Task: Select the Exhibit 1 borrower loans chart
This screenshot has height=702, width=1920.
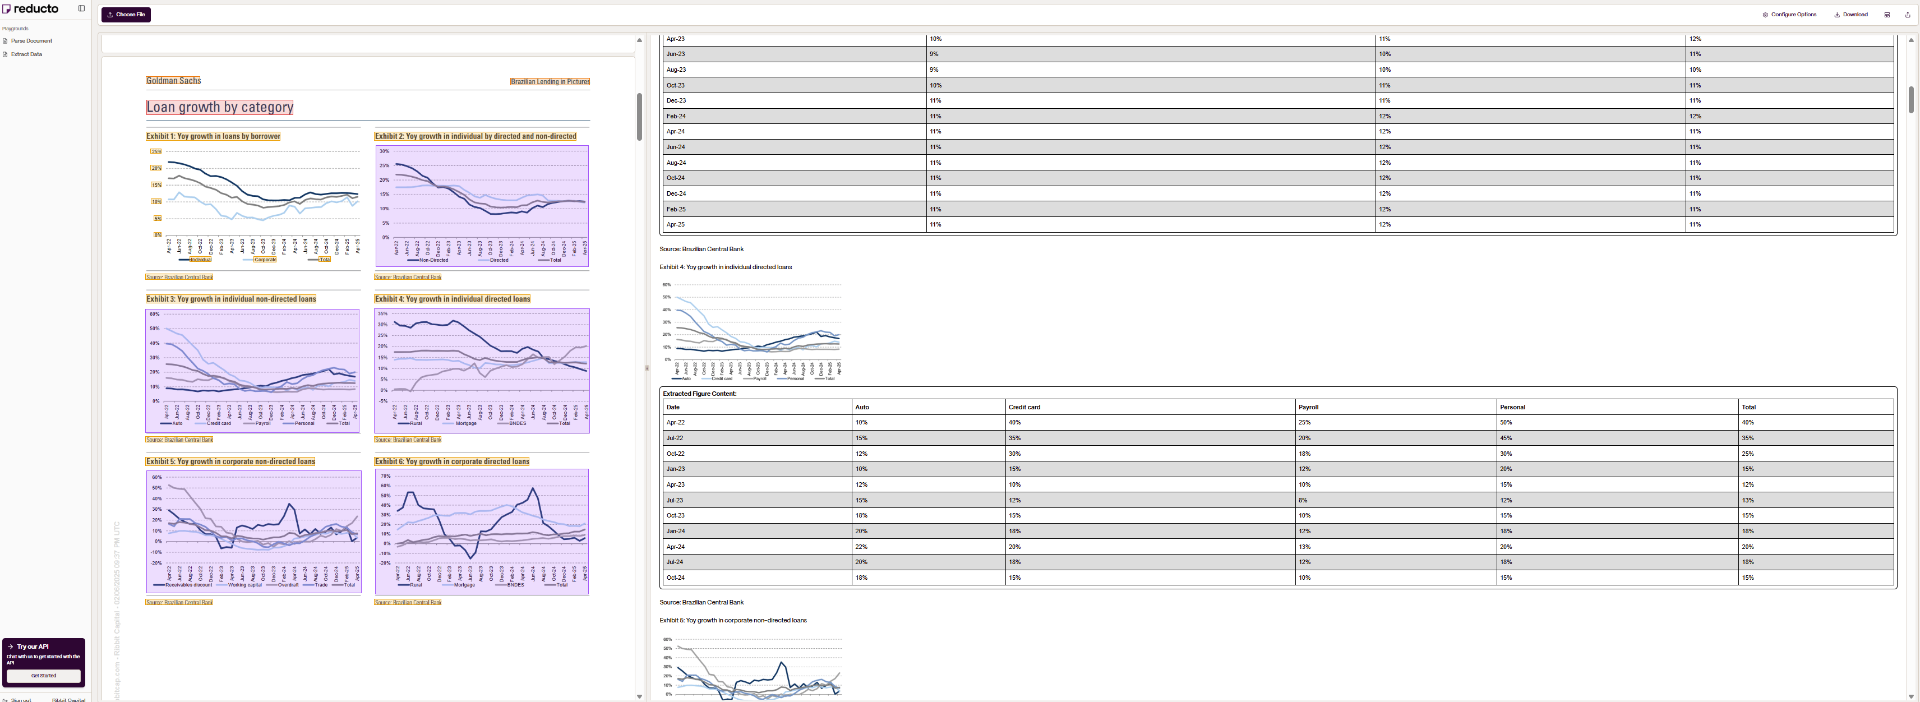Action: pyautogui.click(x=254, y=206)
